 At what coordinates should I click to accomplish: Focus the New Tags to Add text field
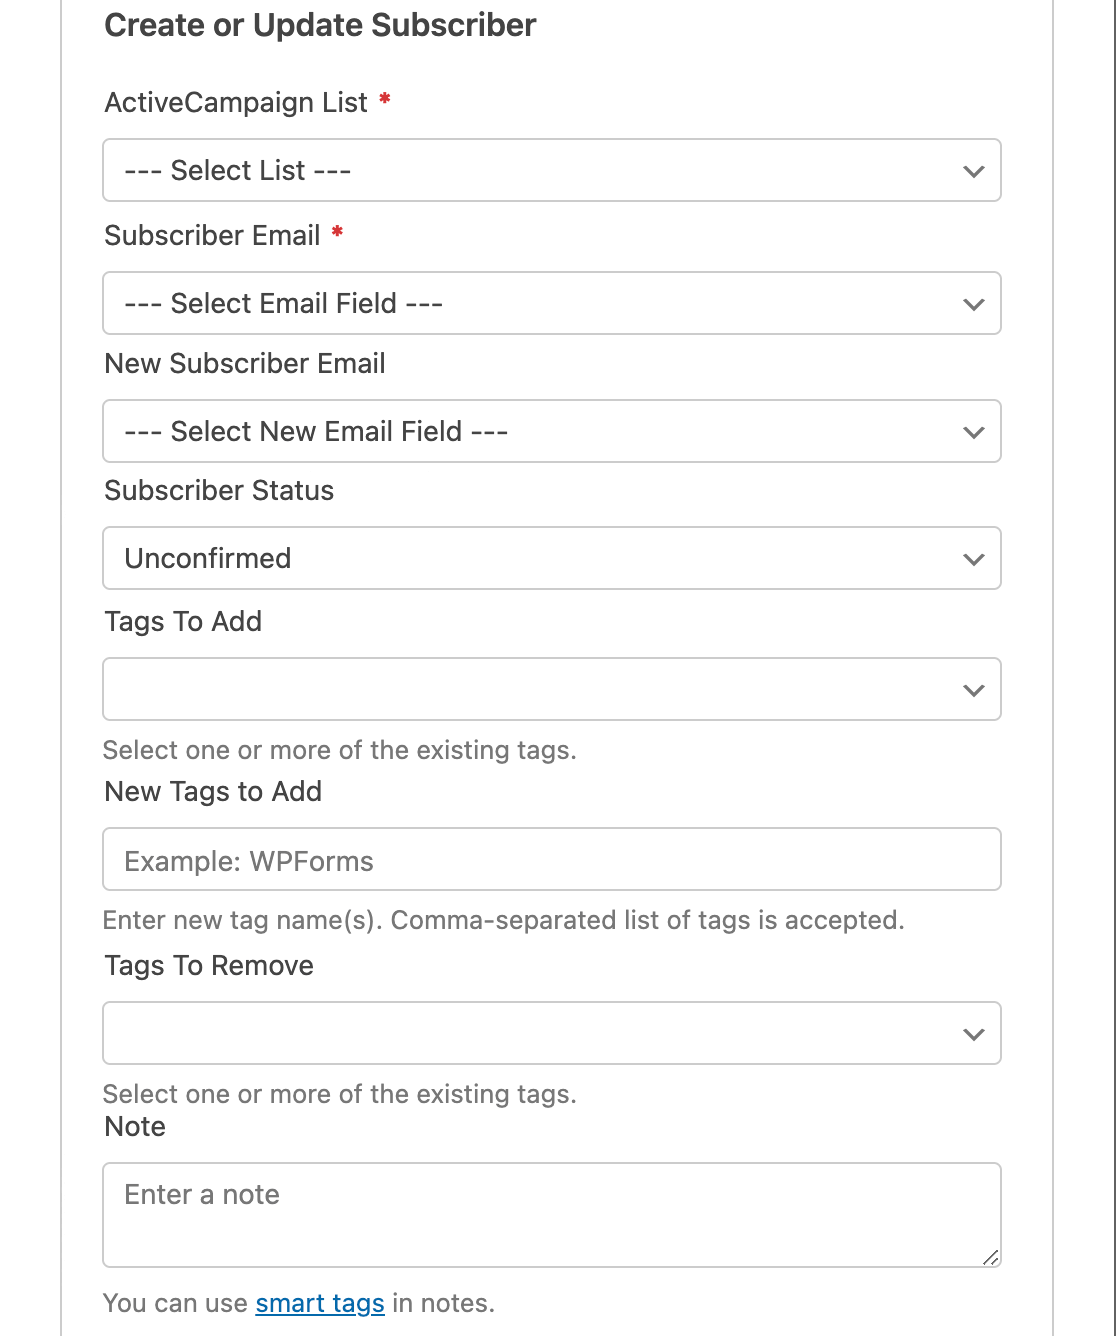click(551, 860)
